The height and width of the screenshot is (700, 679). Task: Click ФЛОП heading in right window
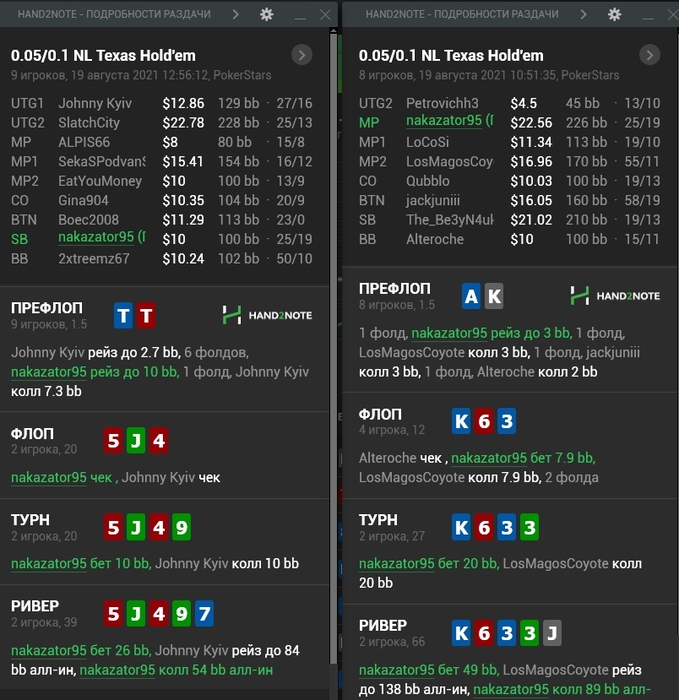pos(380,415)
